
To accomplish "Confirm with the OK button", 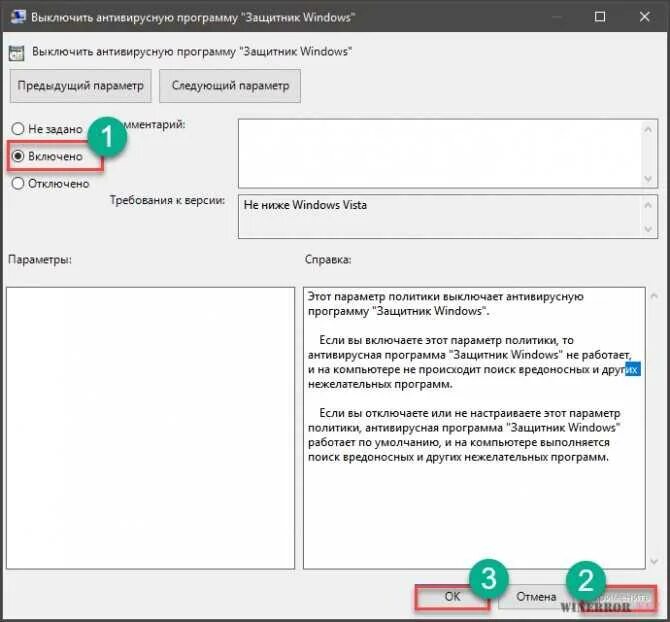I will 452,596.
